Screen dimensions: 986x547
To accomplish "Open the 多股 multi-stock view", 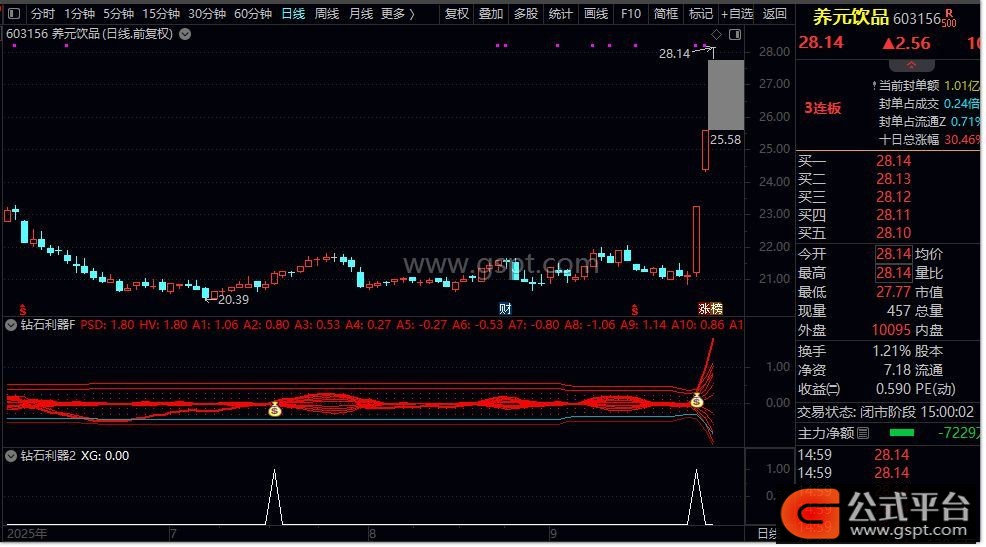I will (x=526, y=13).
